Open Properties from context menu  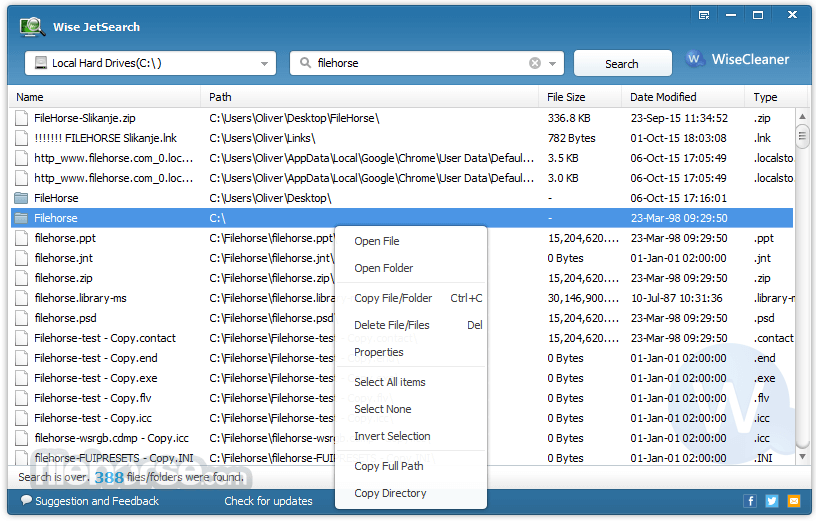pyautogui.click(x=411, y=352)
